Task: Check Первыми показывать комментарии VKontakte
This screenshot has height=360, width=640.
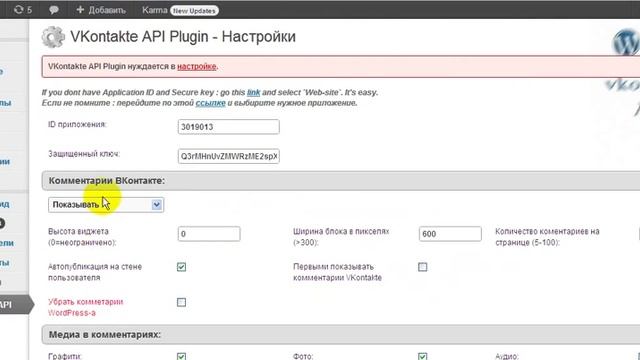Action: tap(423, 267)
